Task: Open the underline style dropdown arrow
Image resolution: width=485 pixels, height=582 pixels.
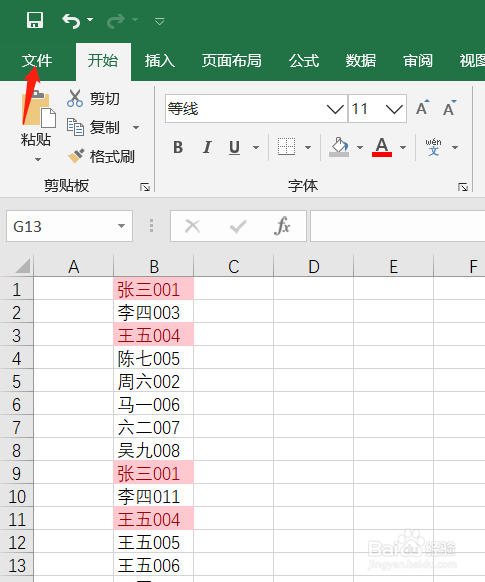Action: [x=256, y=148]
